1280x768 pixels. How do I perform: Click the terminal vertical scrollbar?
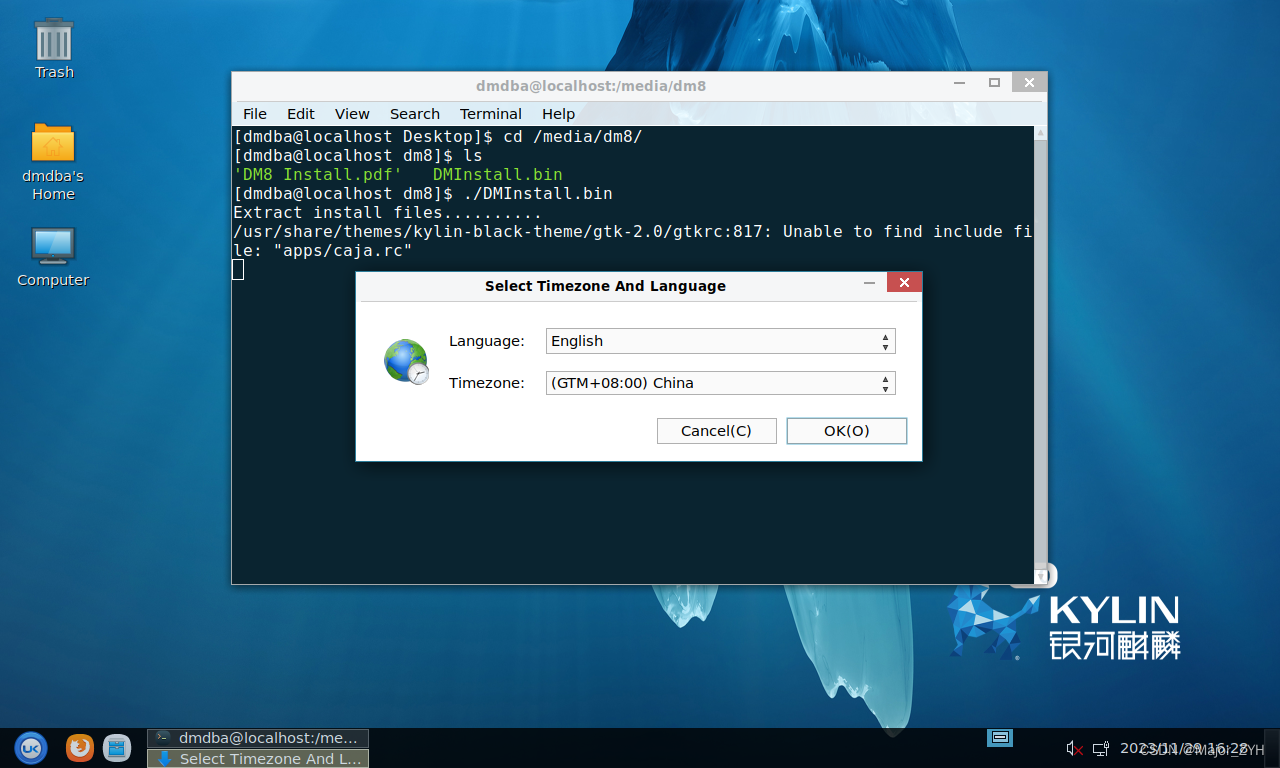point(1040,350)
